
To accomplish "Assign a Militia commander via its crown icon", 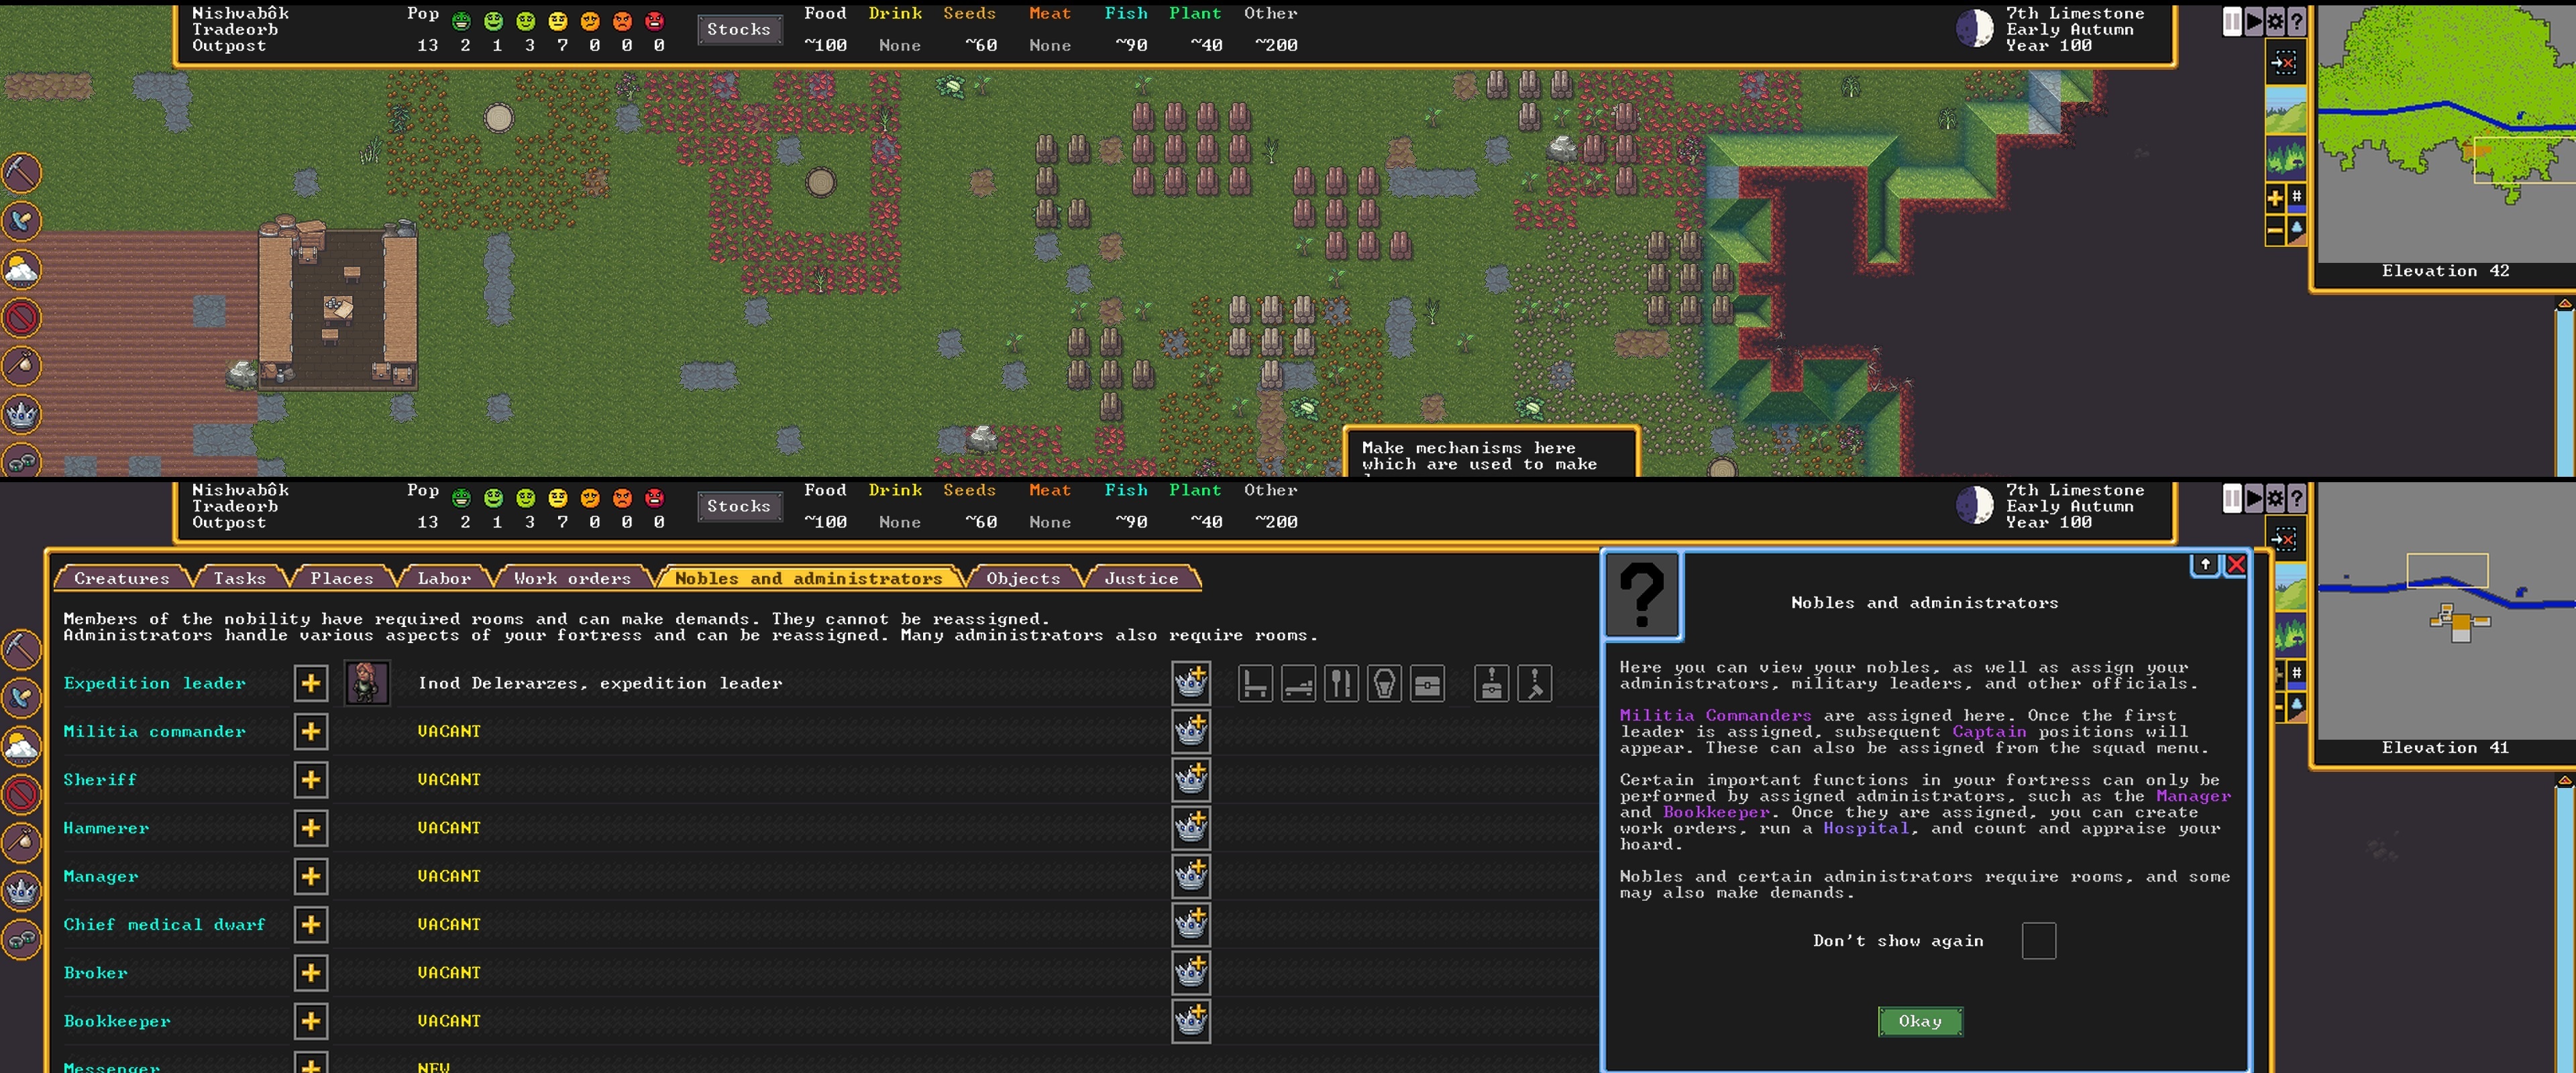I will (x=1191, y=731).
